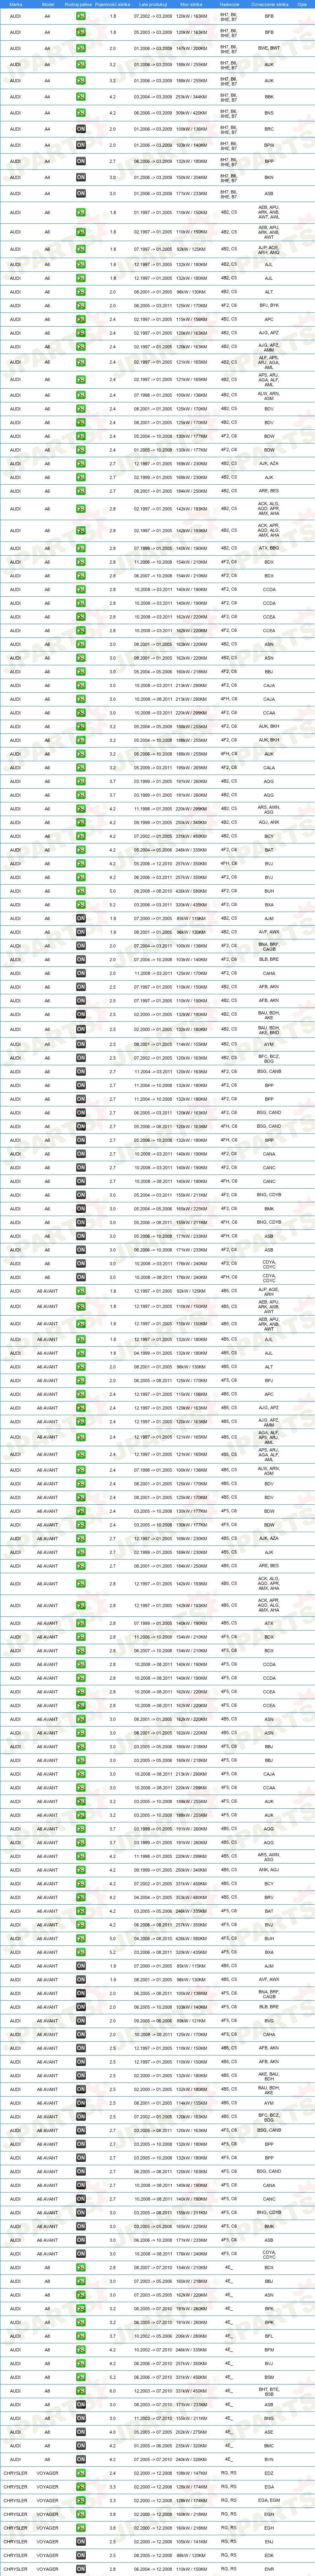Image resolution: width=315 pixels, height=2576 pixels.
Task: Click the engine code cell BRC
Action: tap(269, 129)
